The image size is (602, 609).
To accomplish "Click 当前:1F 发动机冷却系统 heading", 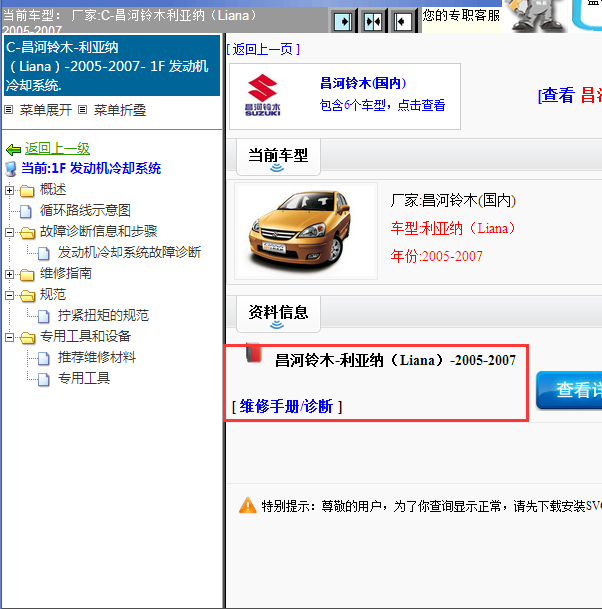I will click(x=91, y=169).
